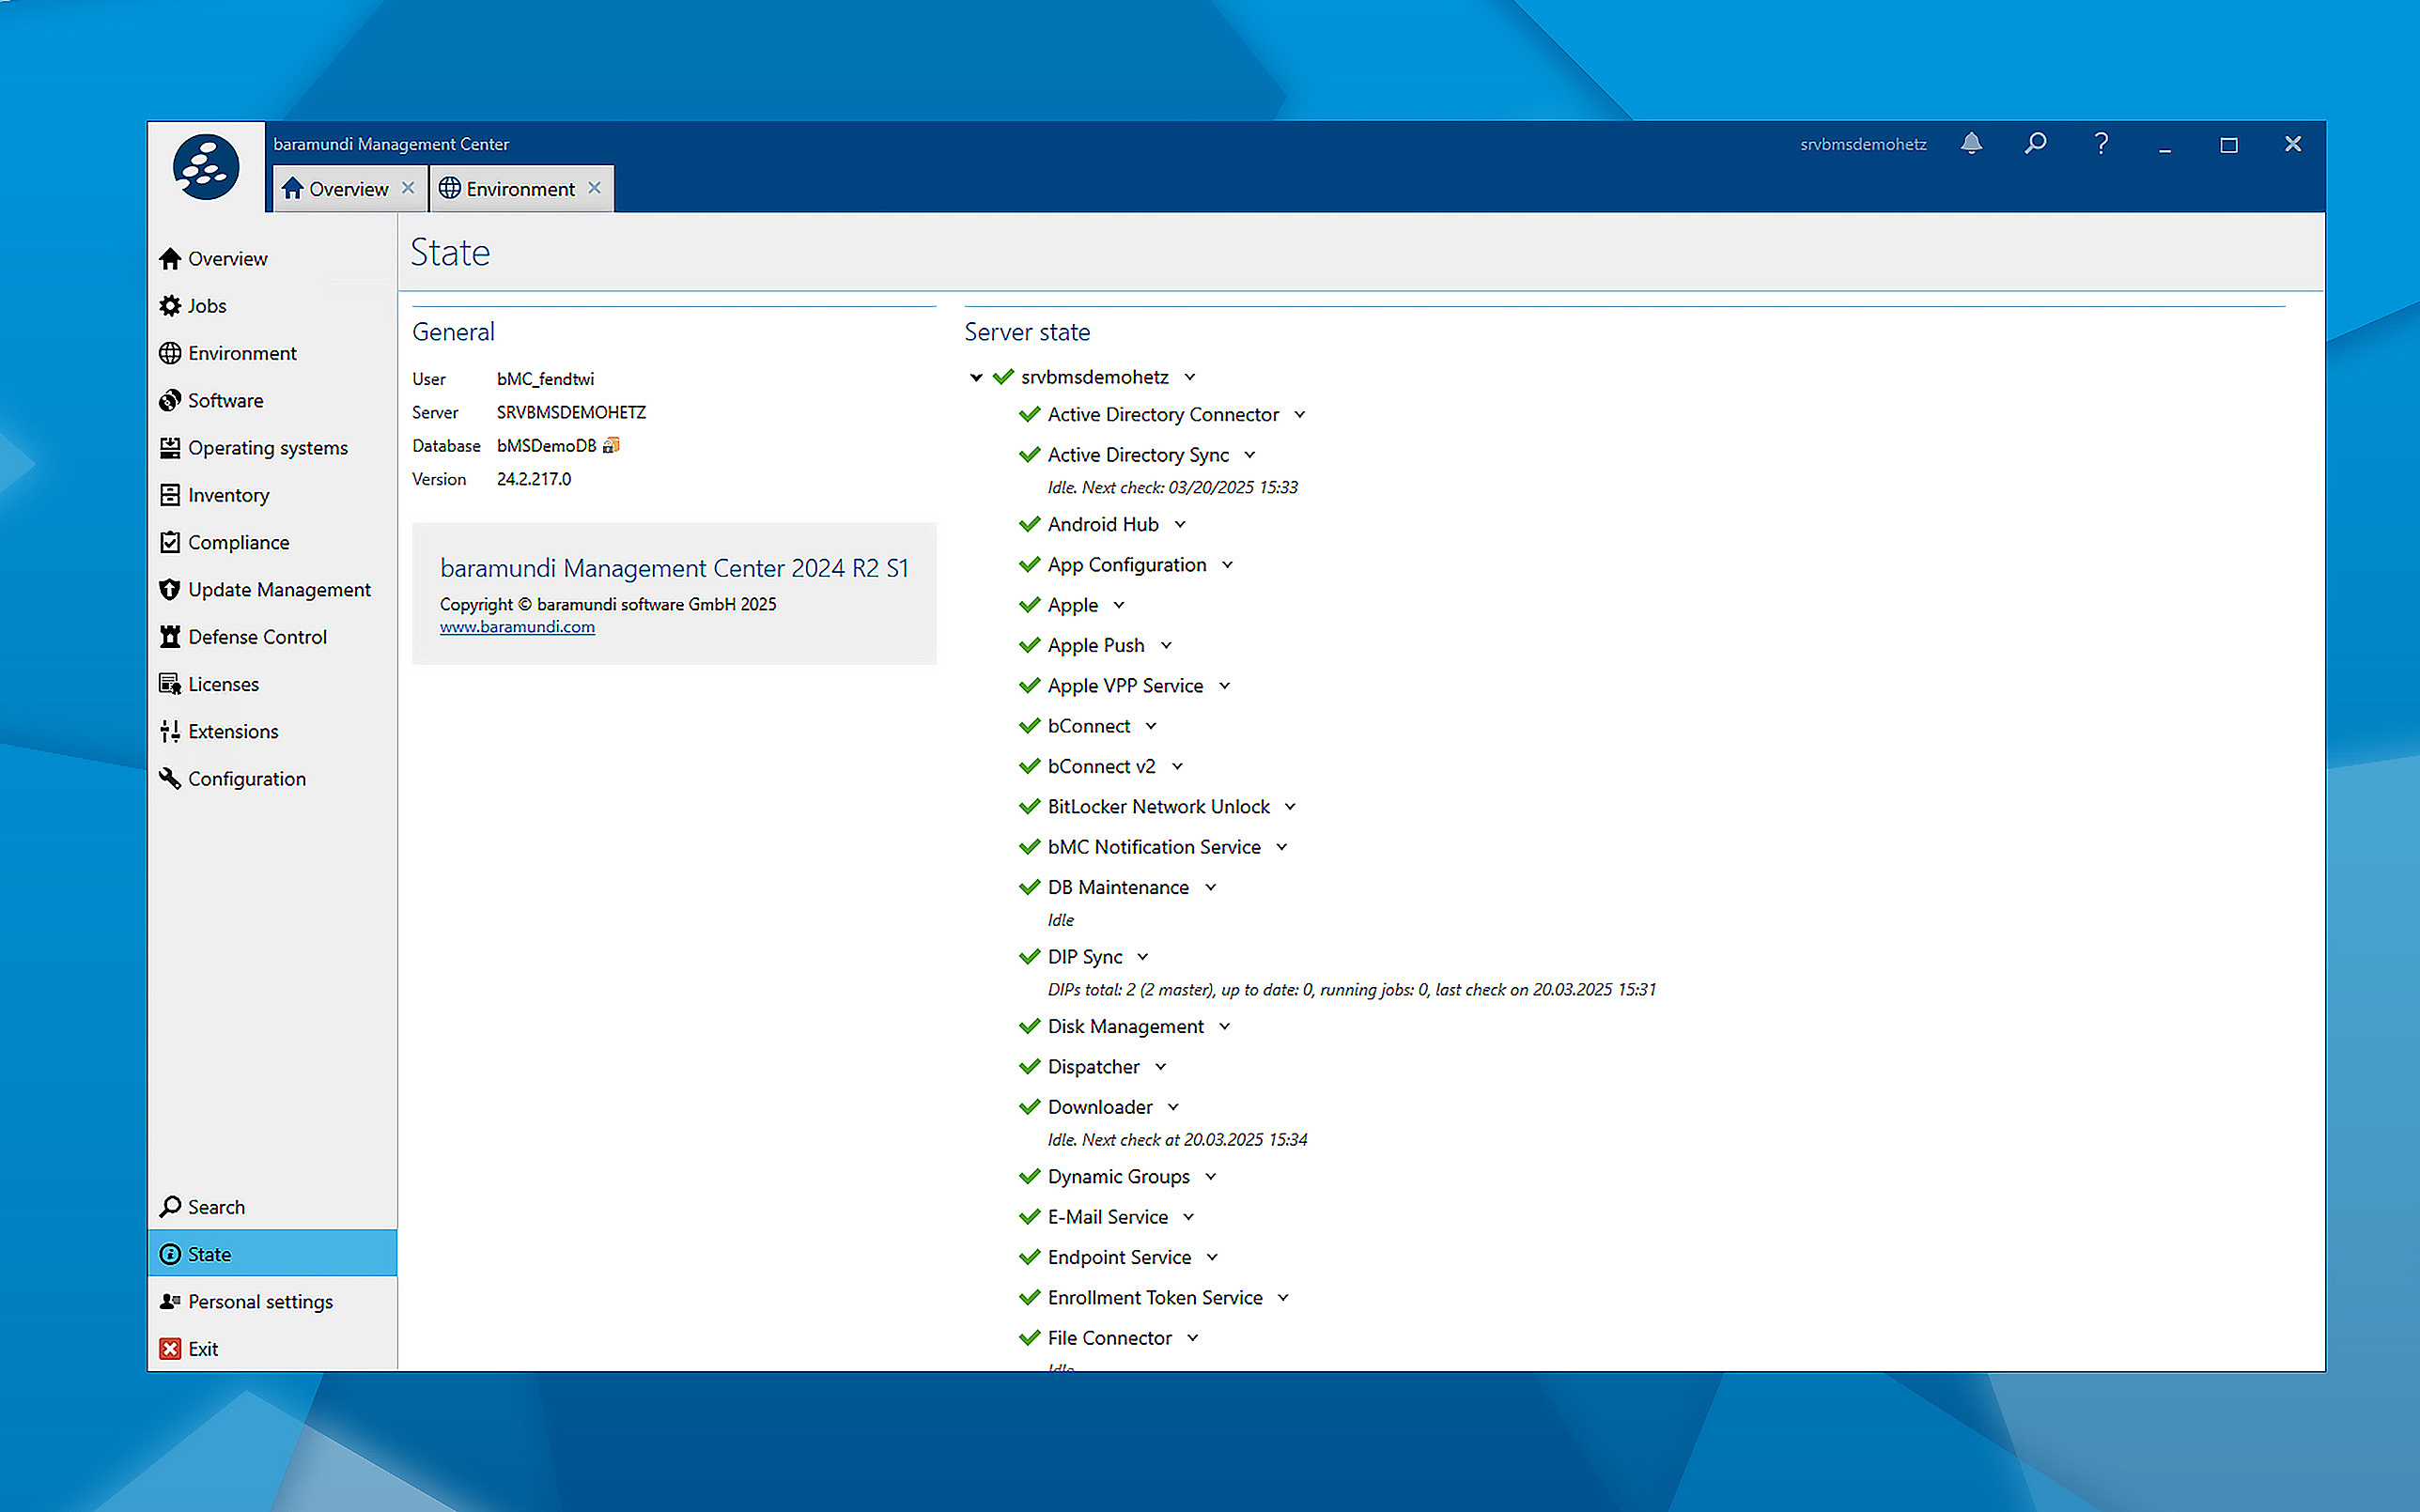Click the Update Management shield icon
The image size is (2420, 1512).
170,590
